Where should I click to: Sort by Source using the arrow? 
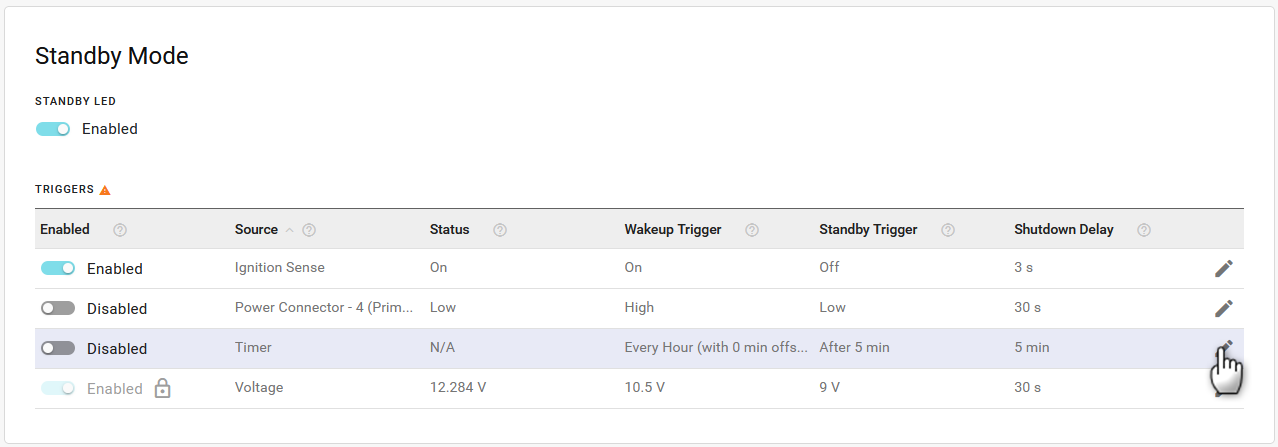pyautogui.click(x=290, y=230)
